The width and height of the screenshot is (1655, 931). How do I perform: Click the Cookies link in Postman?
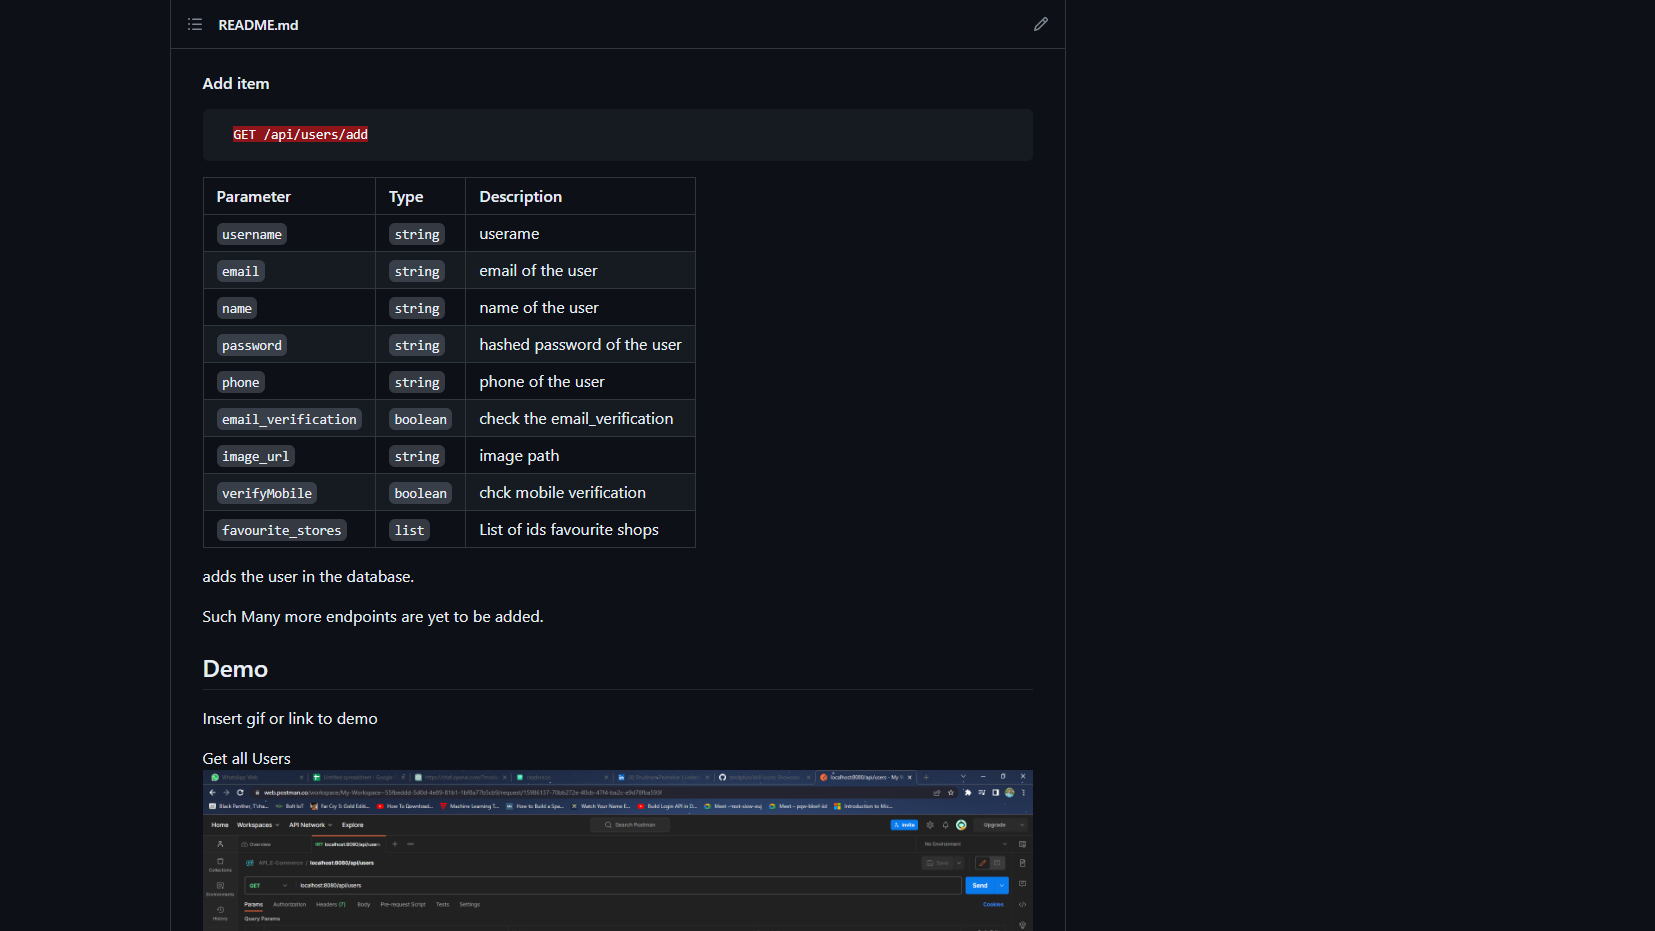[x=992, y=904]
